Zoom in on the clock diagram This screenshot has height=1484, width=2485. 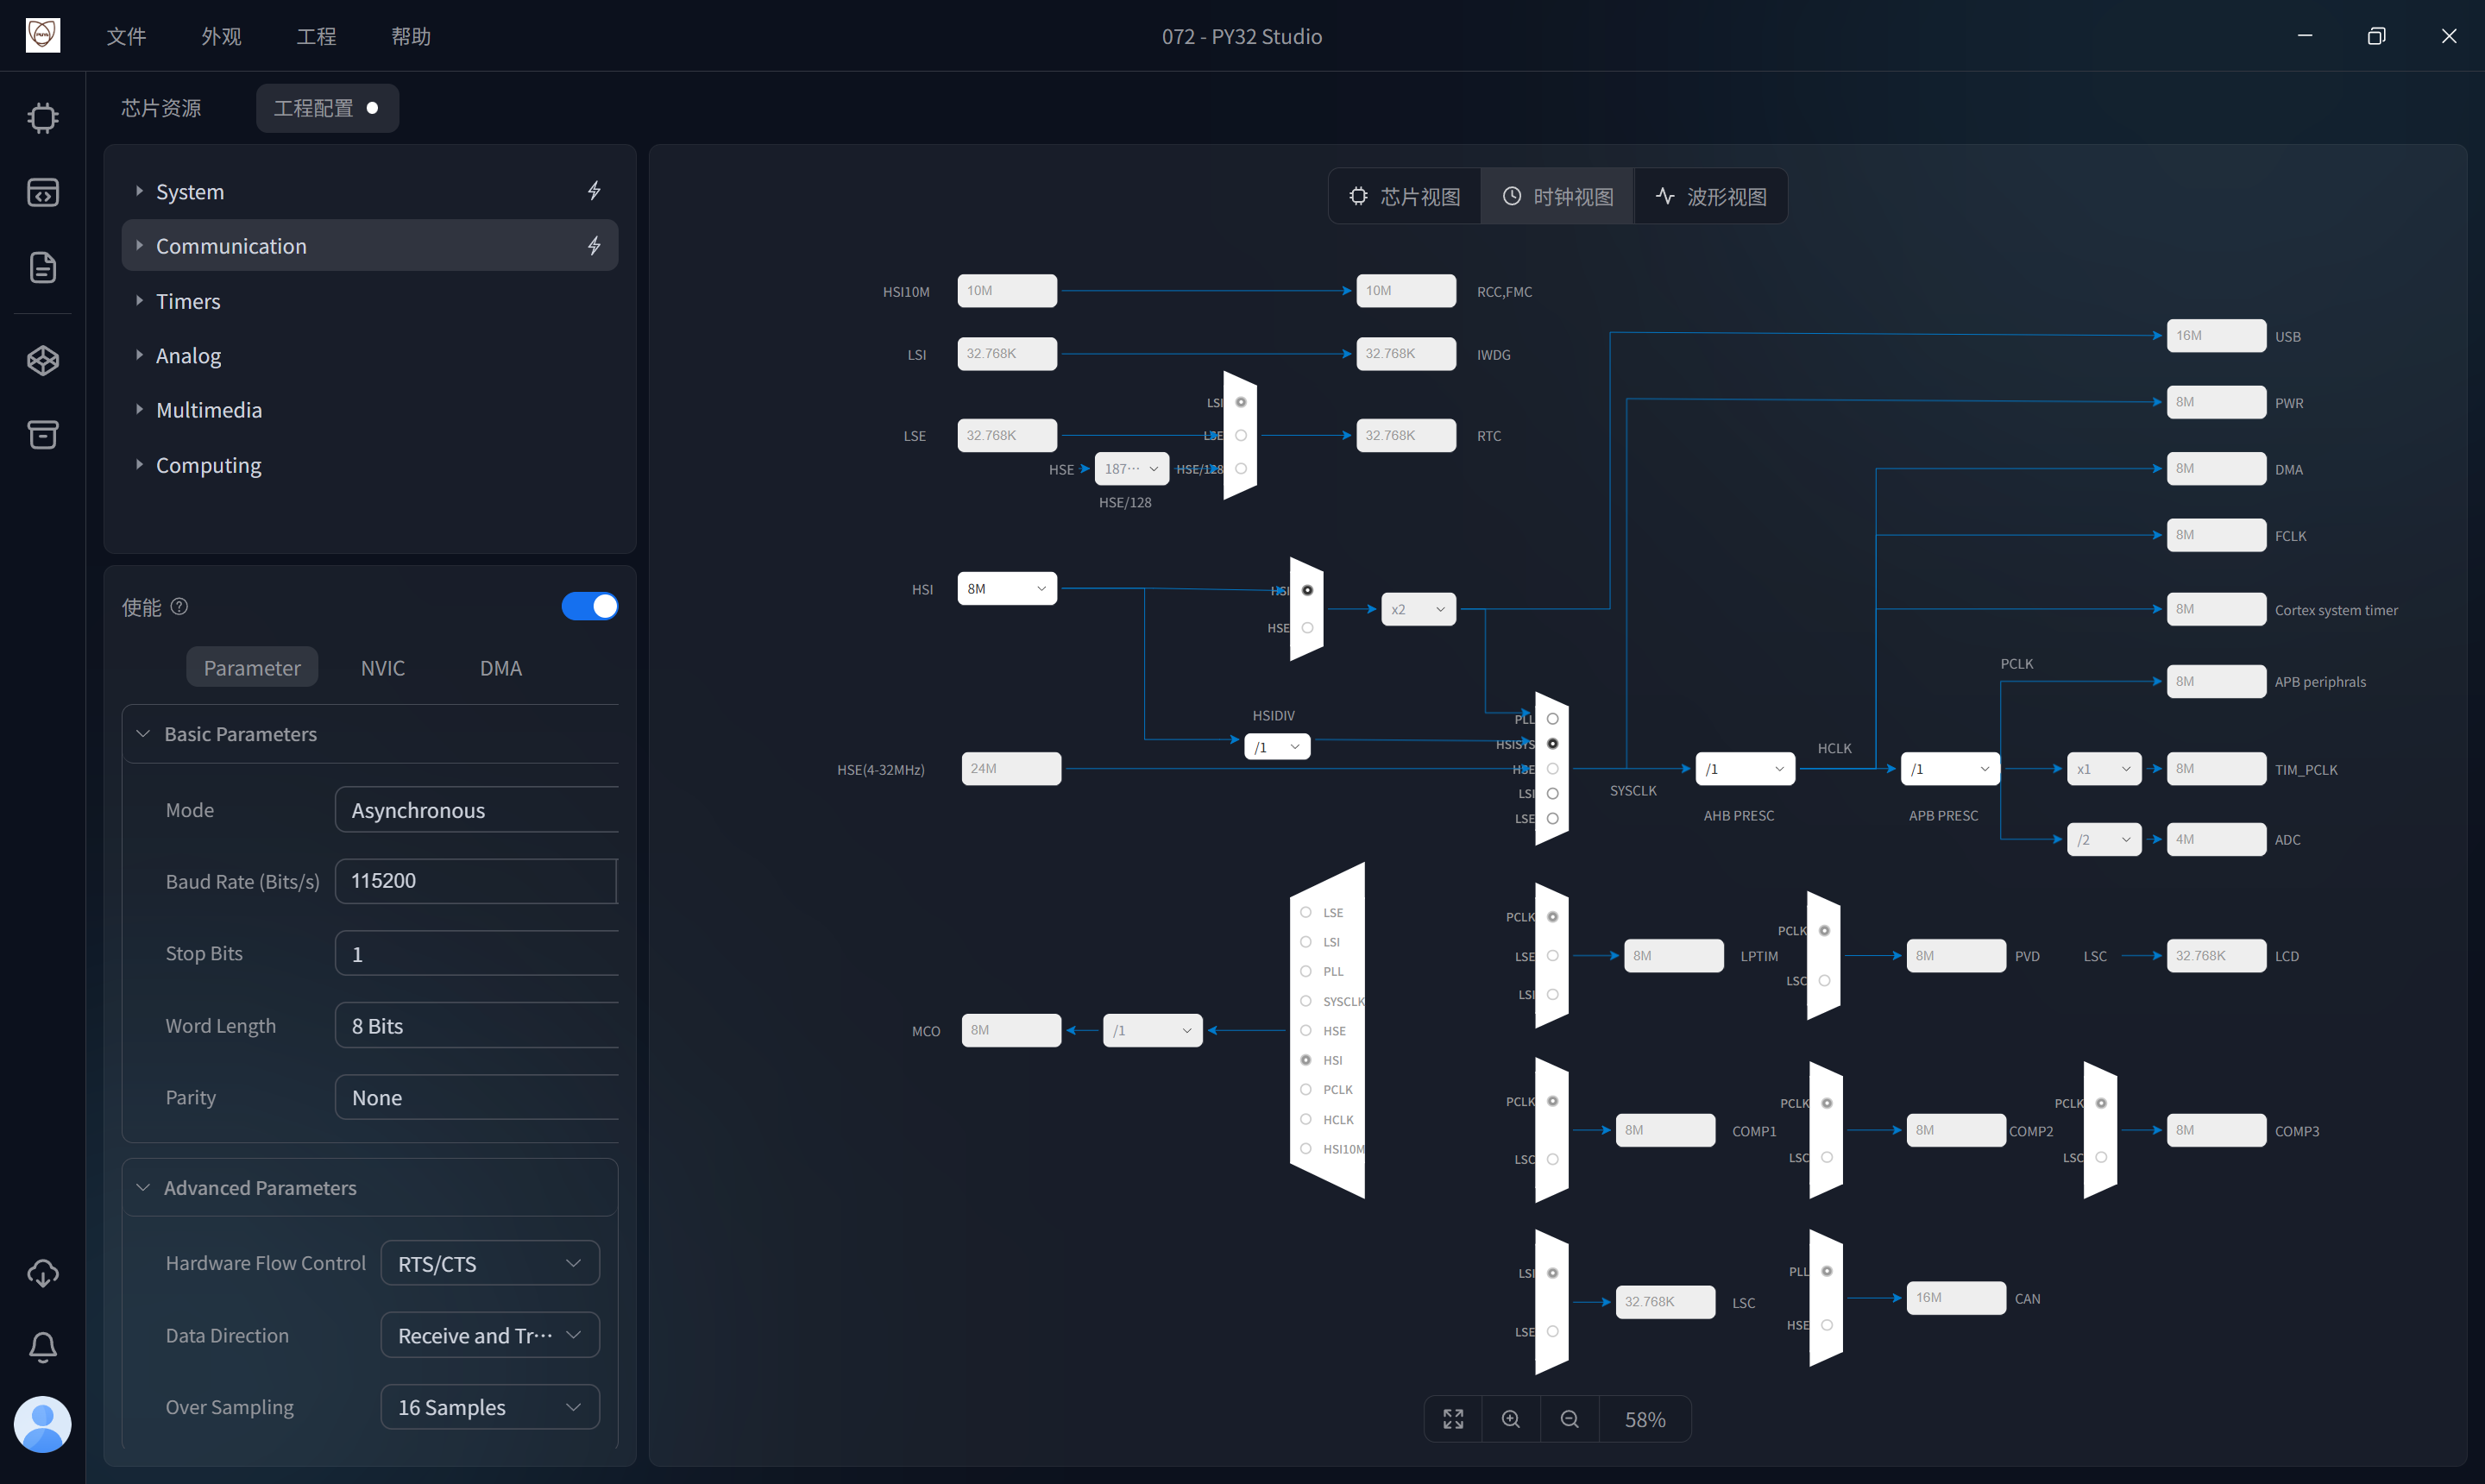(1511, 1419)
